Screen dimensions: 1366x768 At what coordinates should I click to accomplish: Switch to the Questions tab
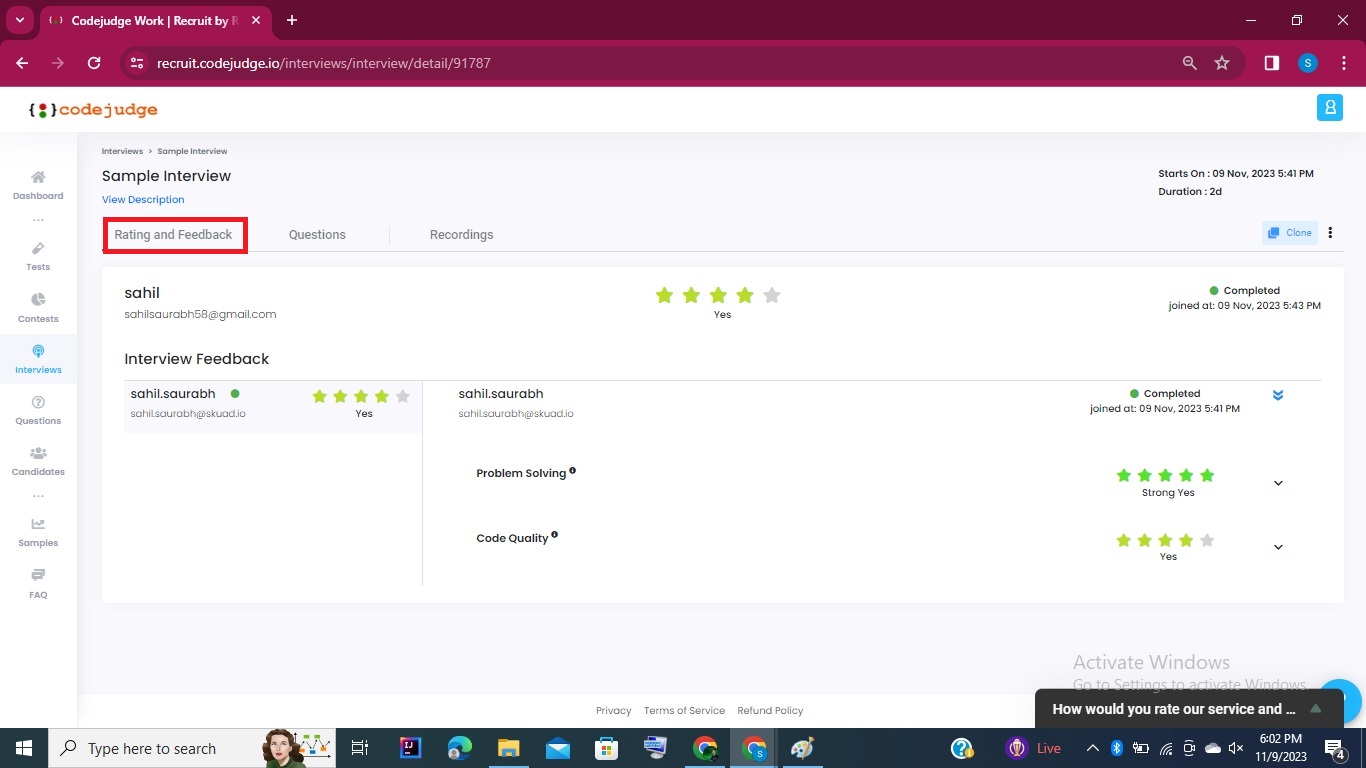point(317,235)
